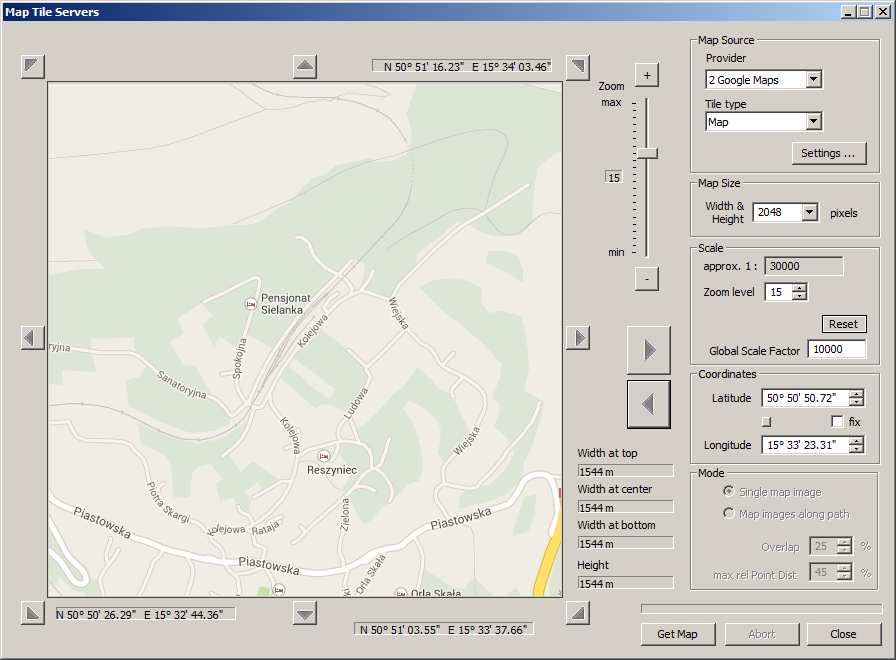Pan map toward bottom-left corner arrow

[x=33, y=612]
